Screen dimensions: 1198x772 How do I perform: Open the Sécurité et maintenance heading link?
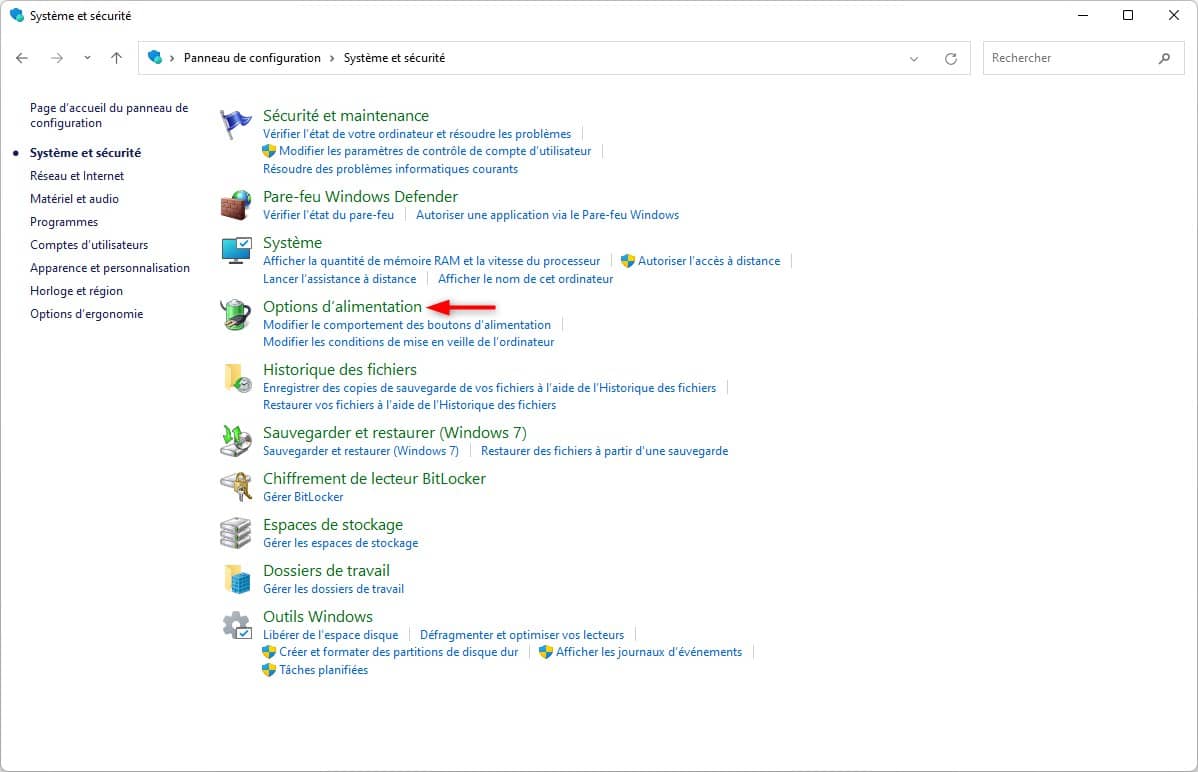pos(346,115)
